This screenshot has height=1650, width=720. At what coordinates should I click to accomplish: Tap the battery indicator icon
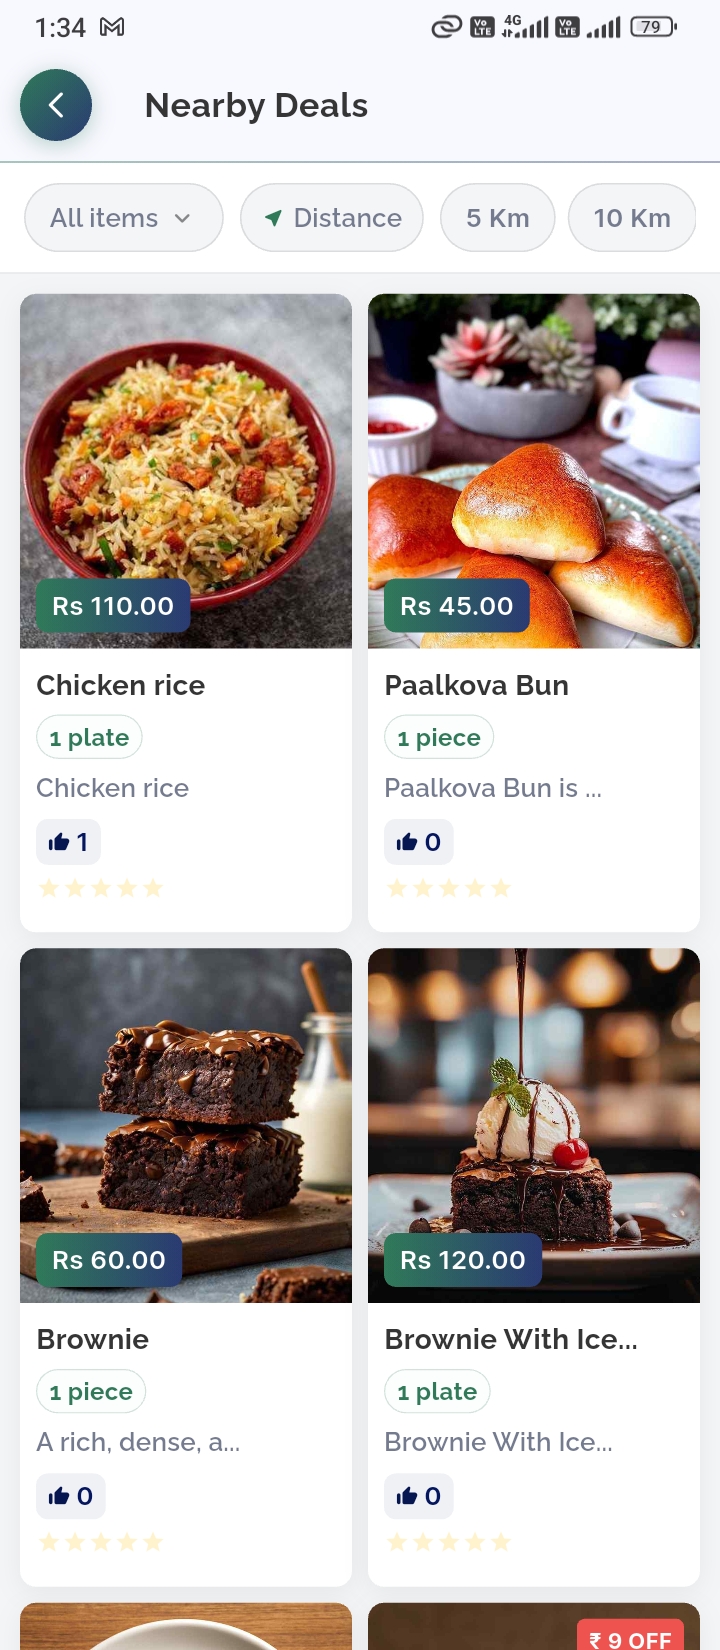(653, 27)
